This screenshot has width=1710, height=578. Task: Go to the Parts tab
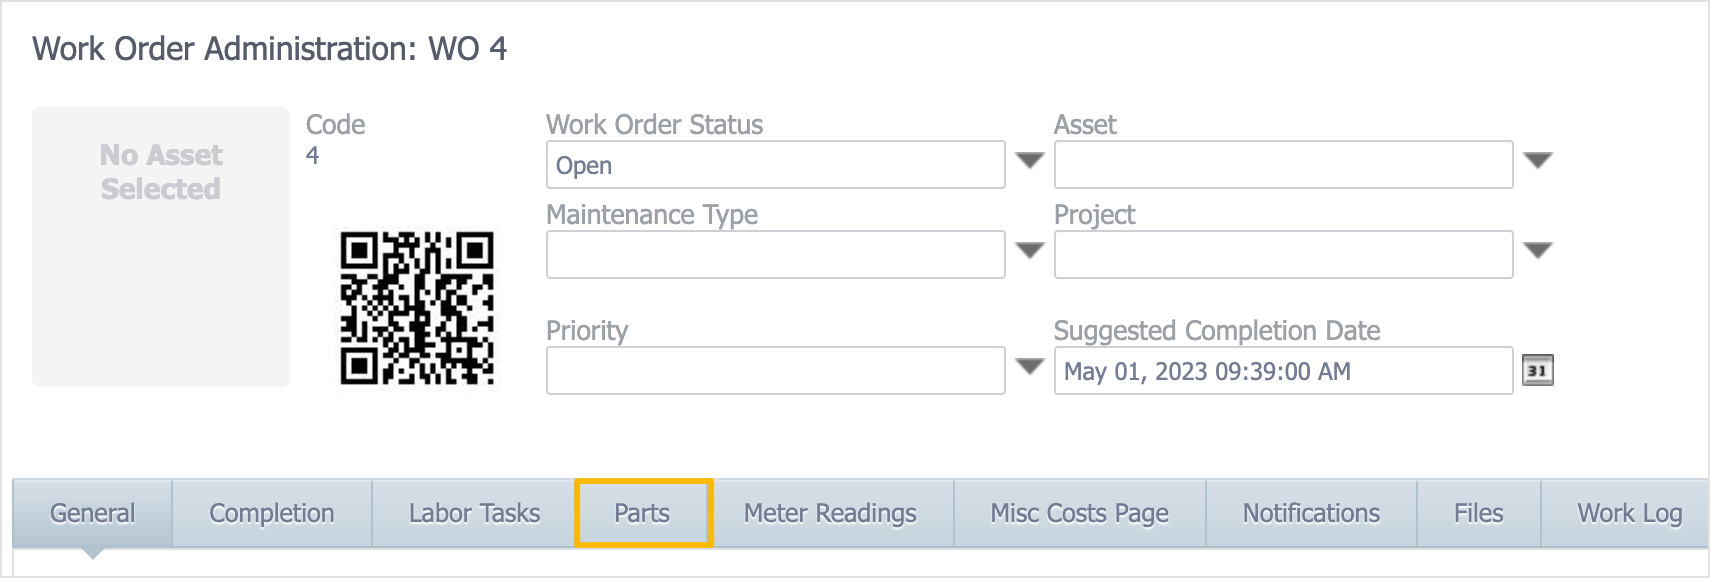(643, 513)
